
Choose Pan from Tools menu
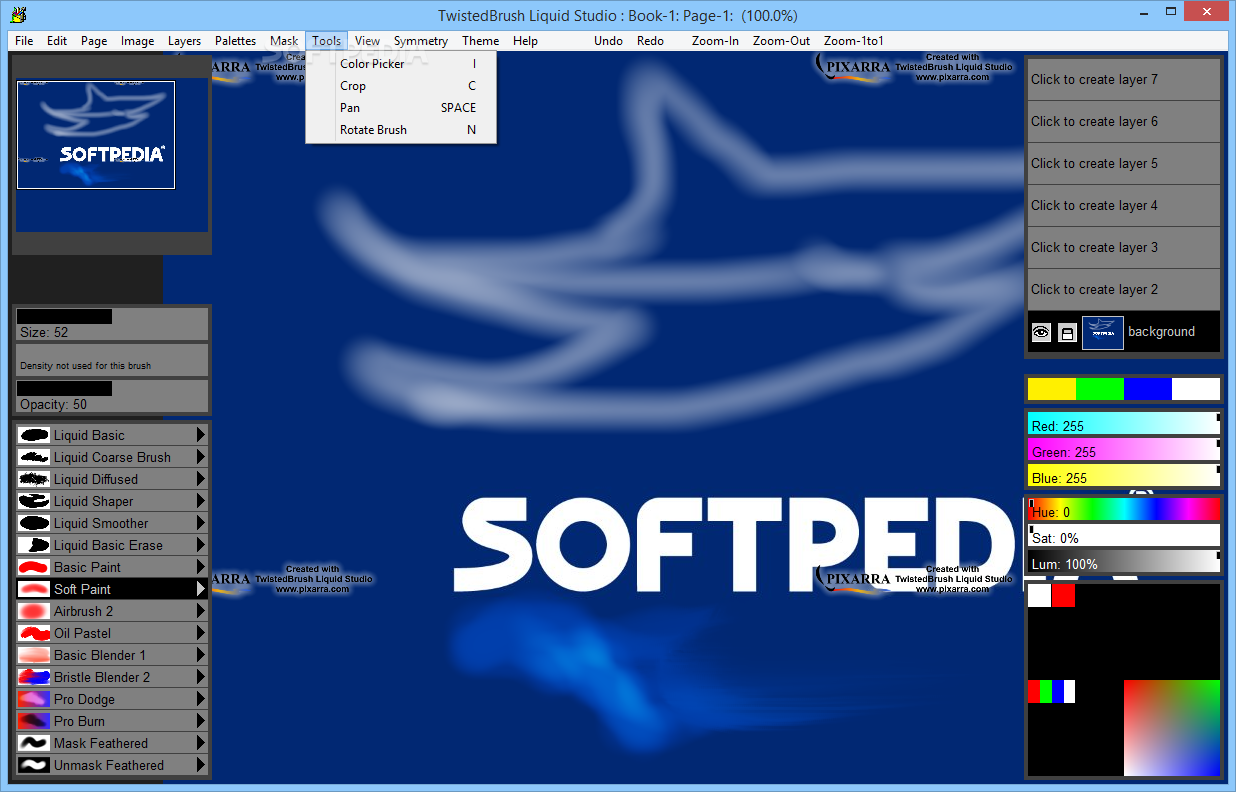coord(401,108)
